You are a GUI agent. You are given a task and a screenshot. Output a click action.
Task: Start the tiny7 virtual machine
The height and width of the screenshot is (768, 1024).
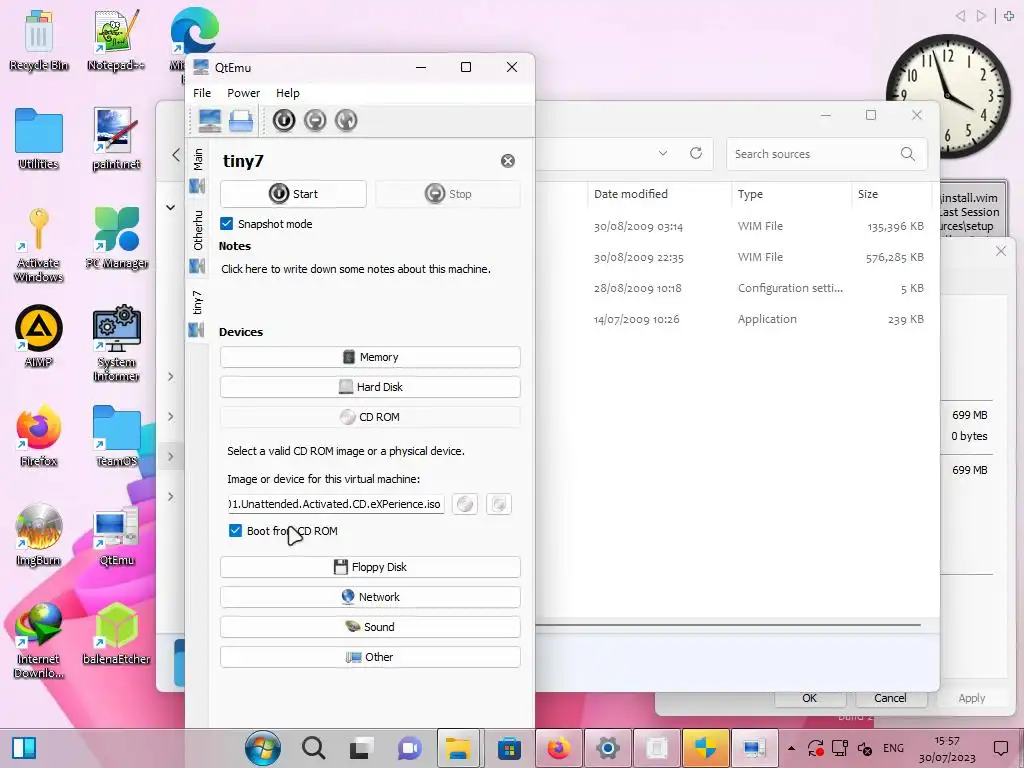[293, 194]
